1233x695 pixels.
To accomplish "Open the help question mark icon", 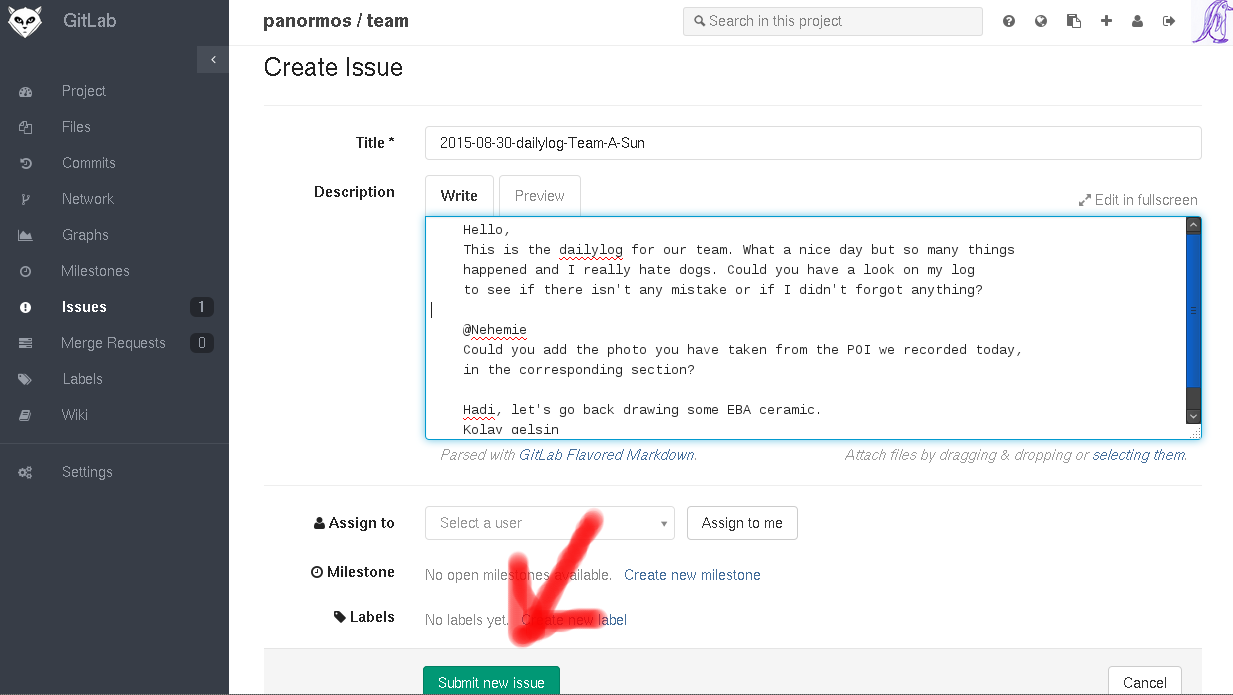I will pyautogui.click(x=1009, y=21).
